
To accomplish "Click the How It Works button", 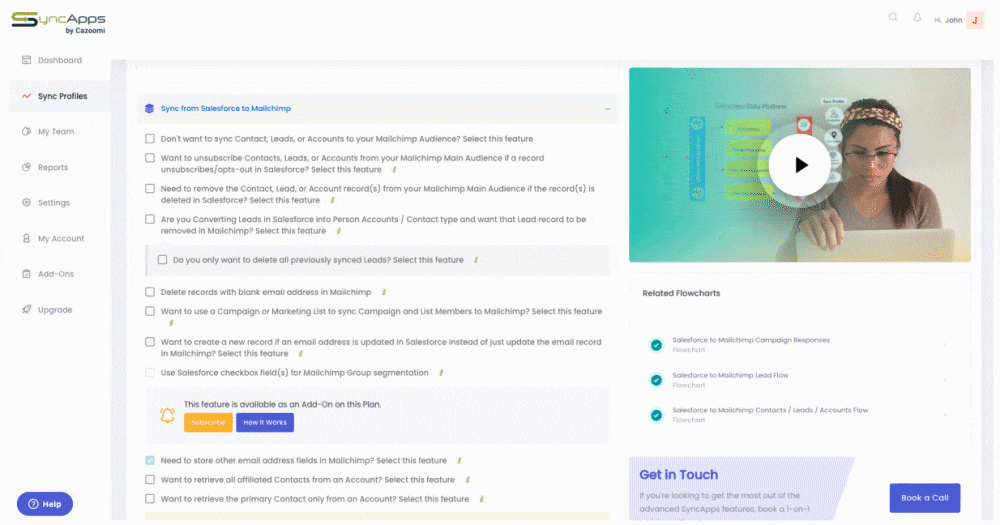I will click(265, 422).
